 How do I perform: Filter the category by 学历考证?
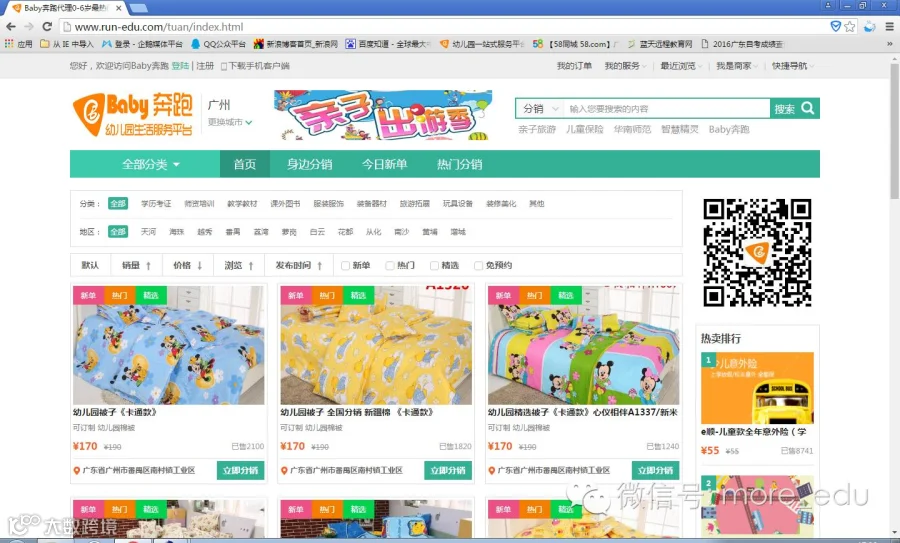click(156, 203)
